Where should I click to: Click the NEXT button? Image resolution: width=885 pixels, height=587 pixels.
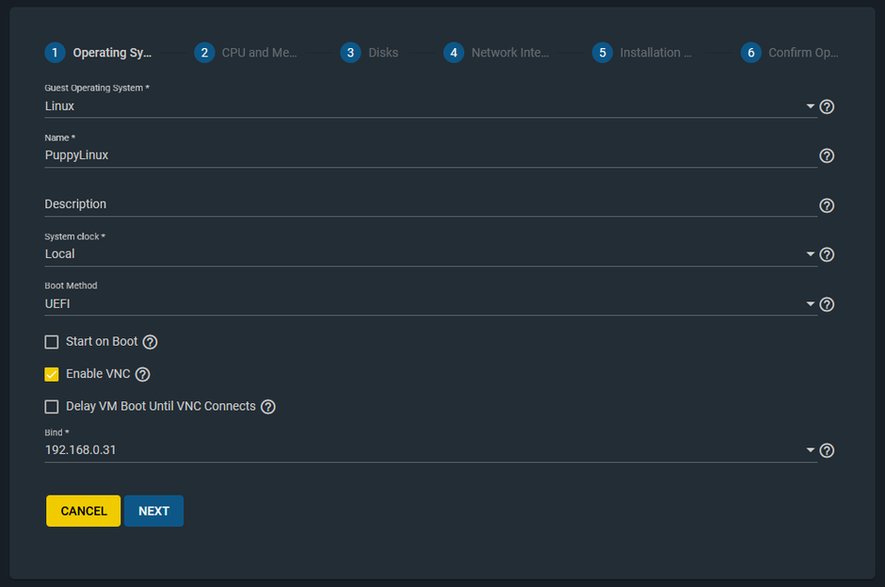click(x=154, y=511)
